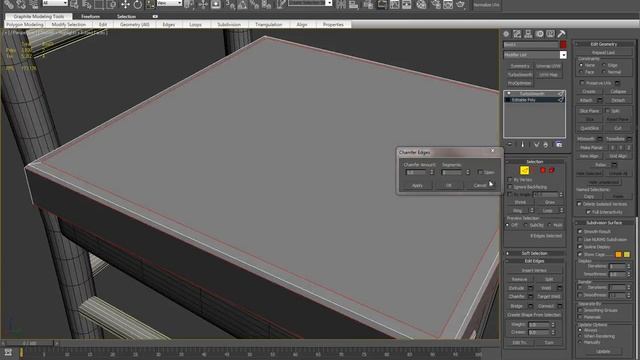Collapse the Edit Geometry rollout
The height and width of the screenshot is (360, 640).
point(604,44)
